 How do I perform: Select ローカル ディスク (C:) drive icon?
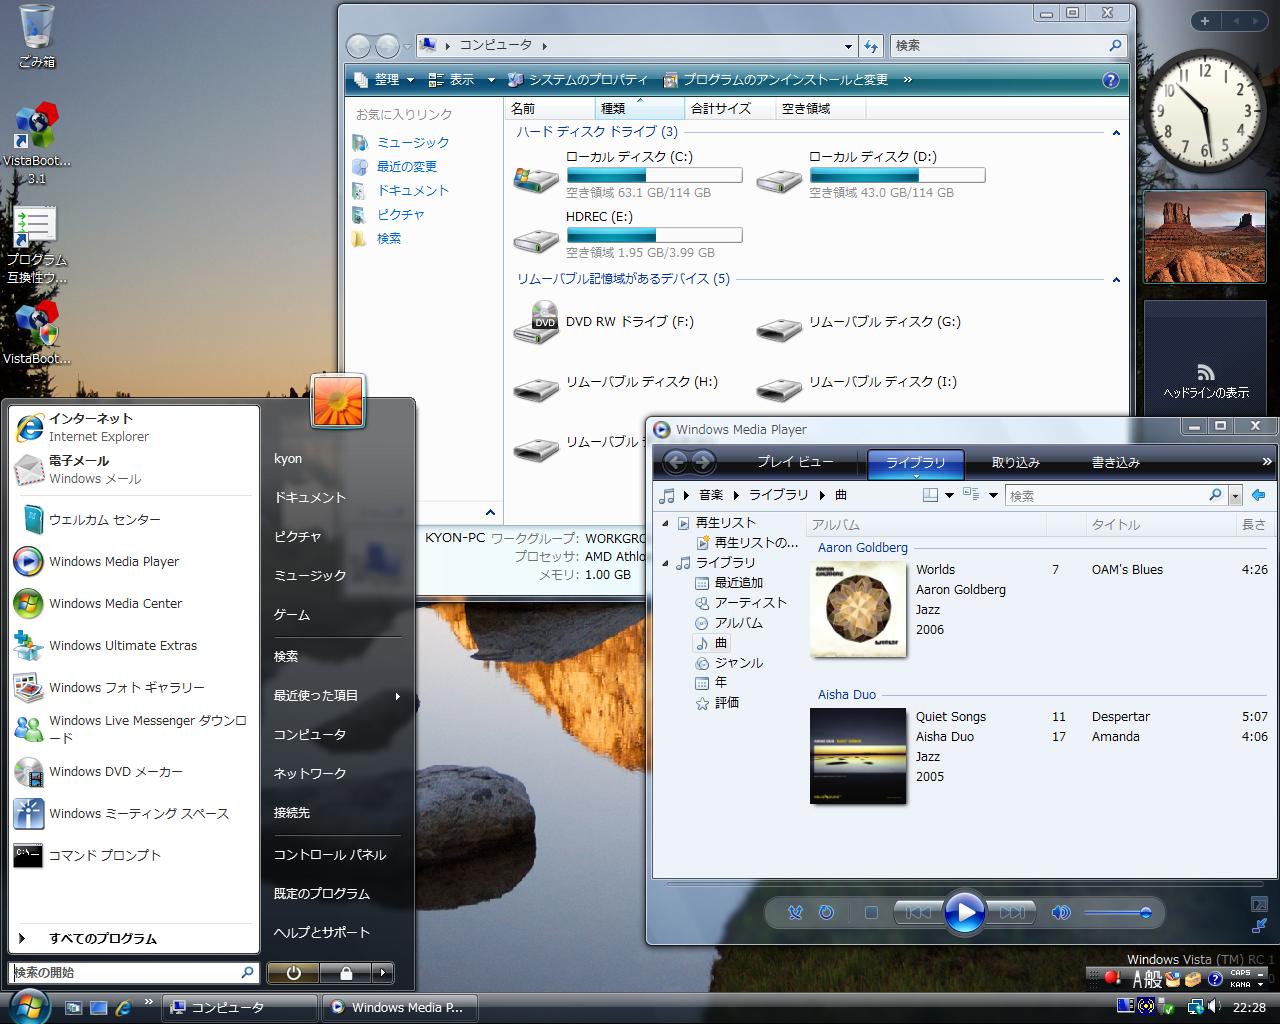coord(535,180)
